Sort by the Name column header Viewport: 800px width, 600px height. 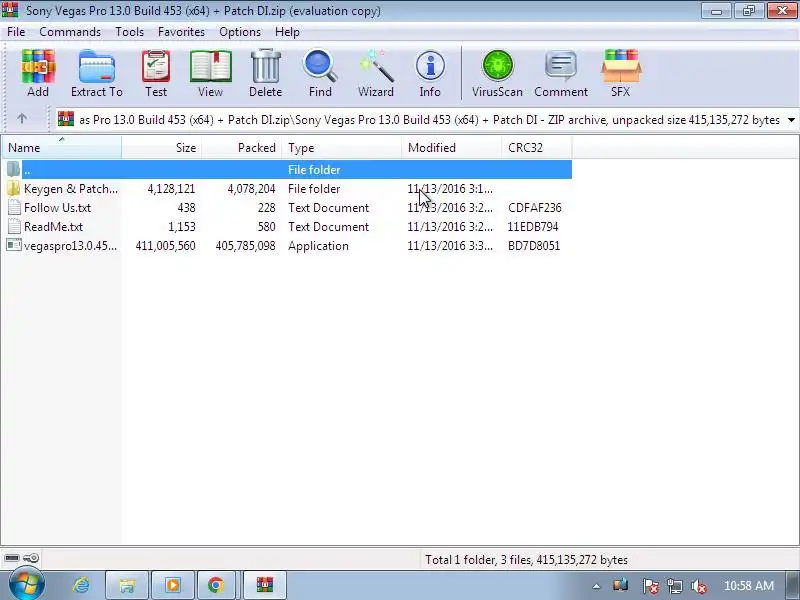62,147
